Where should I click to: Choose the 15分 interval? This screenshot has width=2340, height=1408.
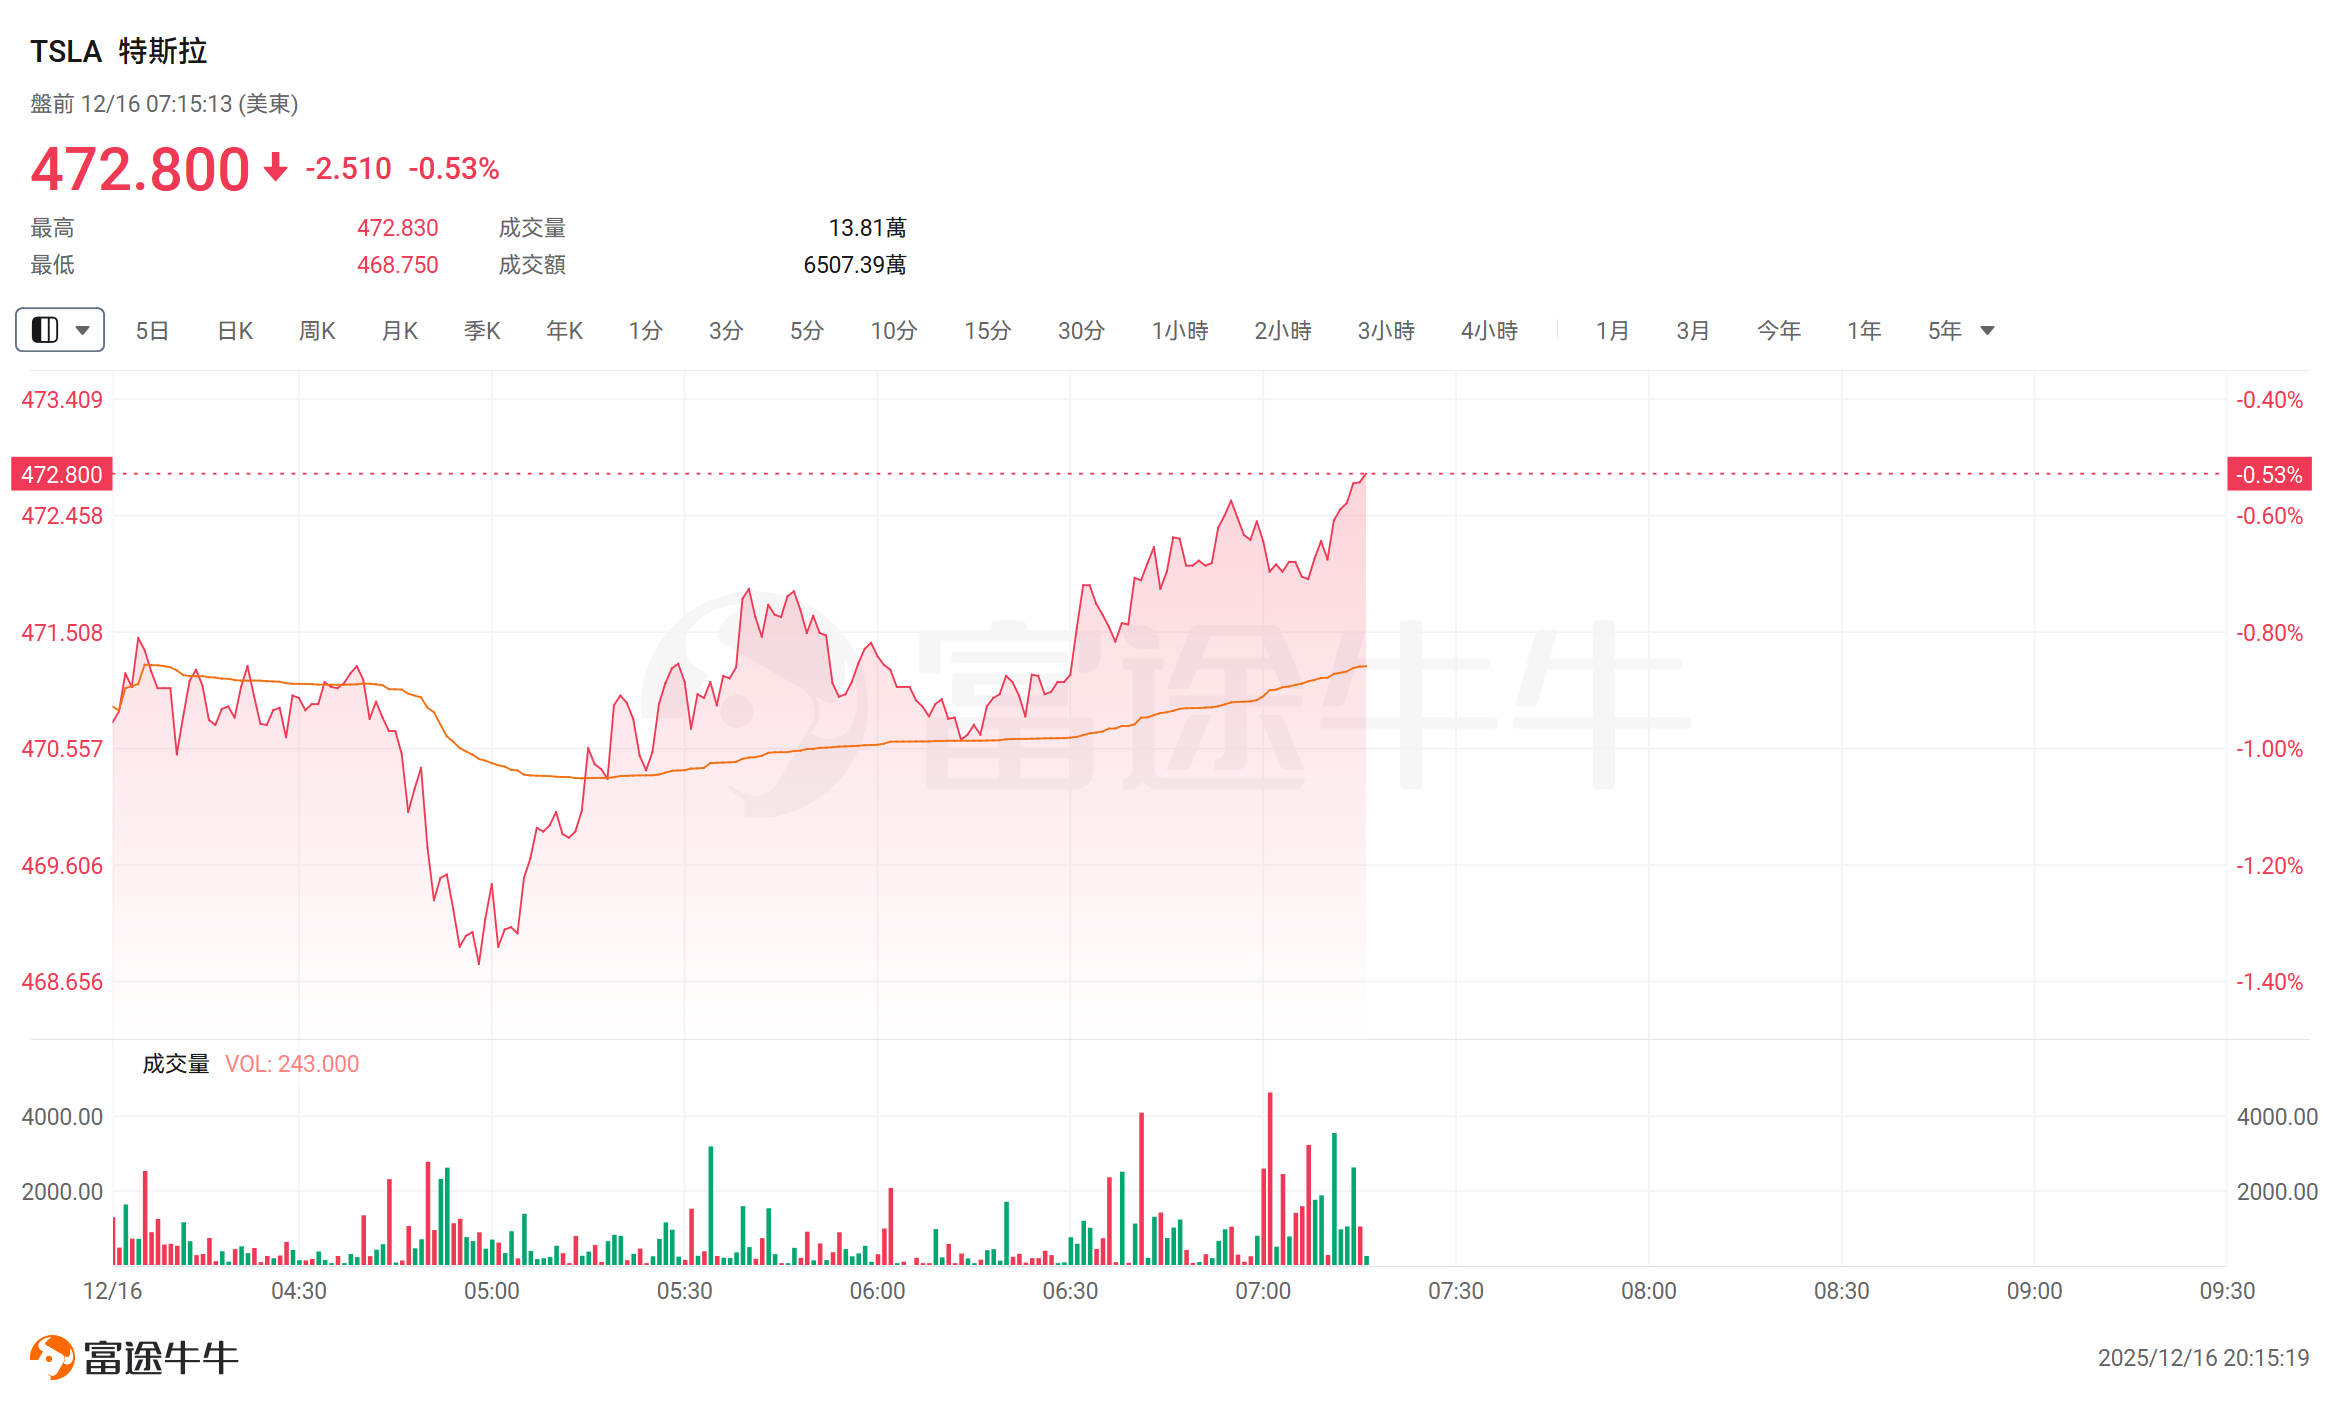click(987, 331)
